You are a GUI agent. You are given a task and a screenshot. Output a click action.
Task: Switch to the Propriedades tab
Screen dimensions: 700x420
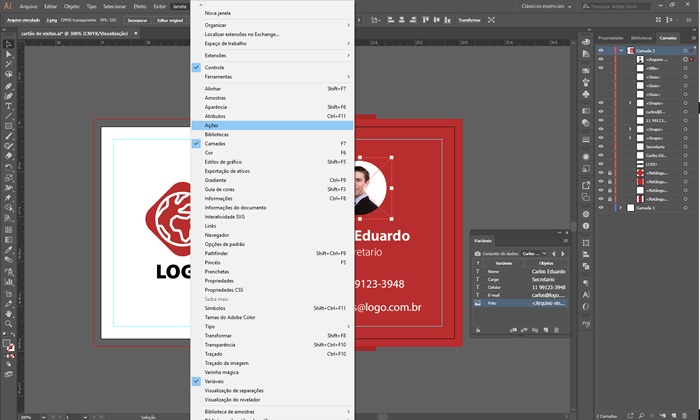(x=611, y=38)
